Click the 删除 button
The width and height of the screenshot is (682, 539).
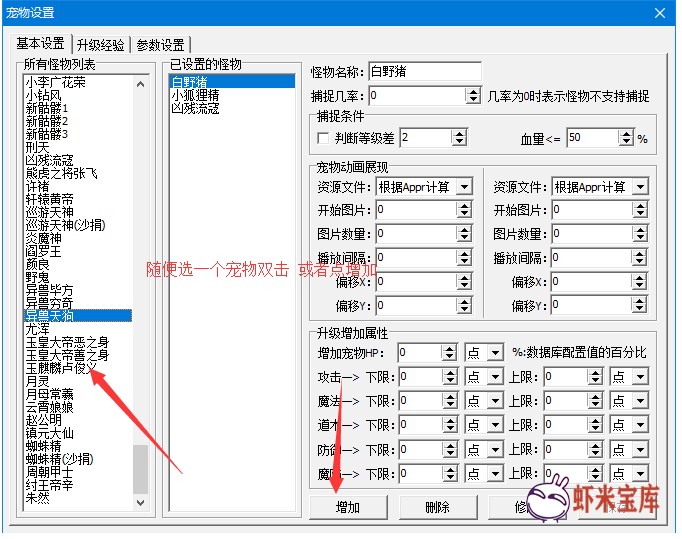point(437,507)
